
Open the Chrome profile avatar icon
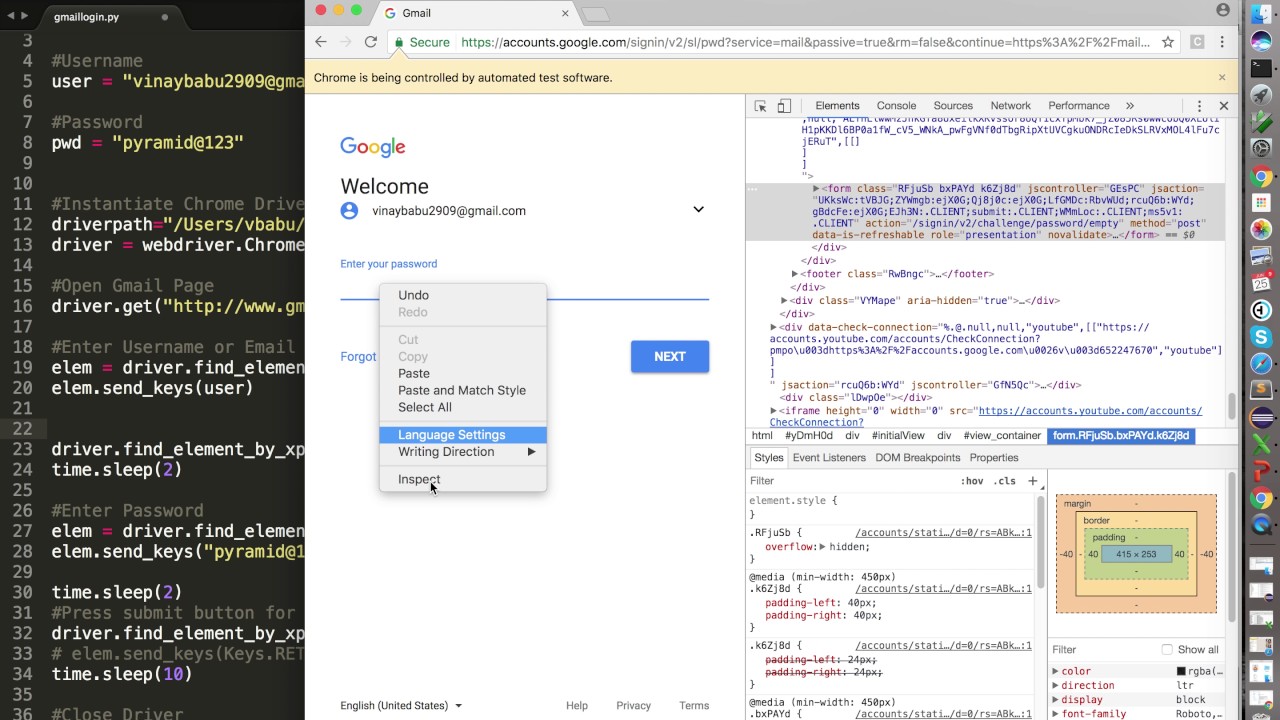[1223, 10]
